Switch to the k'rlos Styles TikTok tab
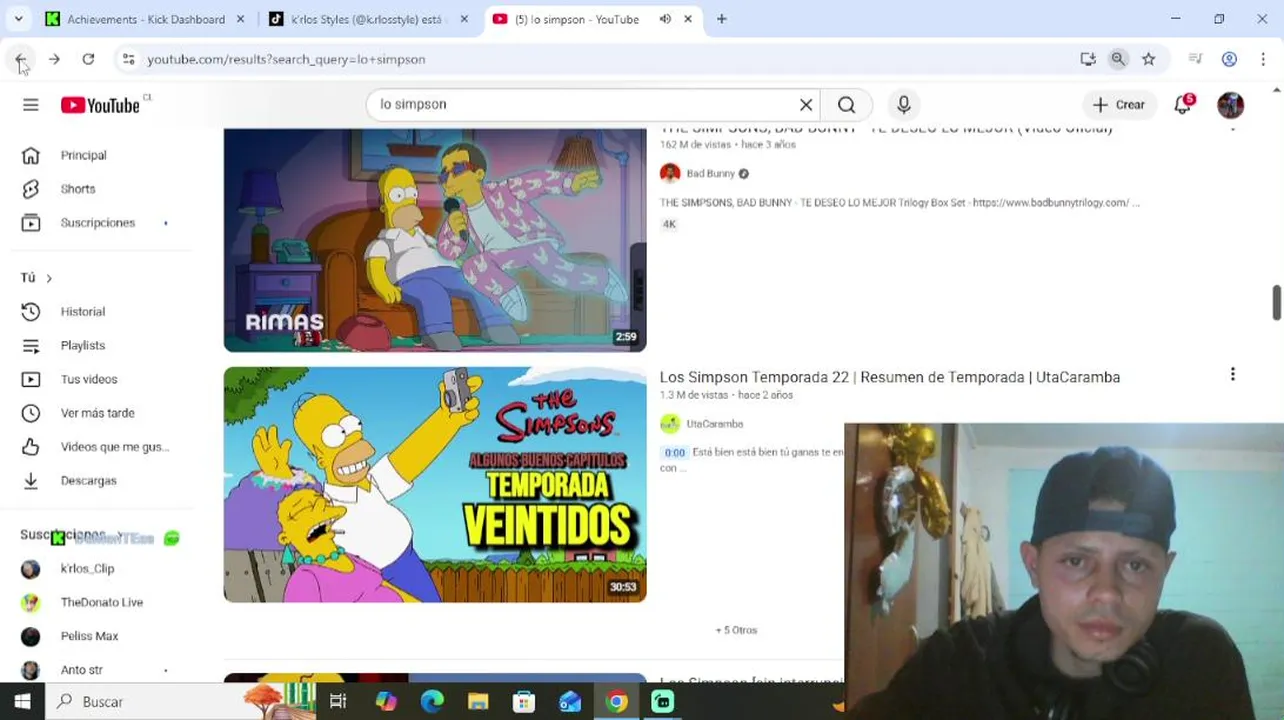Screen dimensions: 1284x720 point(367,19)
